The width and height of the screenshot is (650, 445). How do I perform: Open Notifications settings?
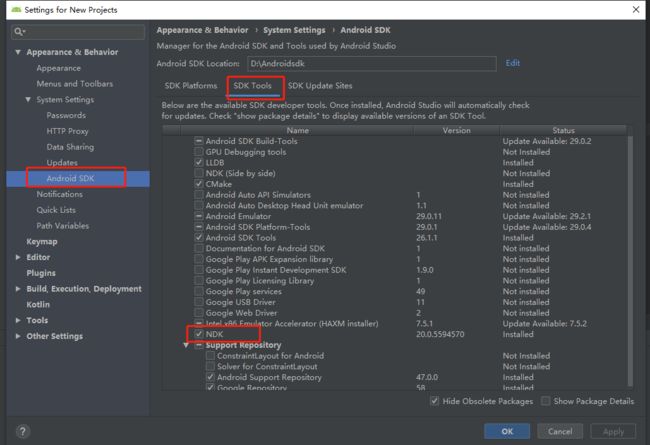point(59,194)
